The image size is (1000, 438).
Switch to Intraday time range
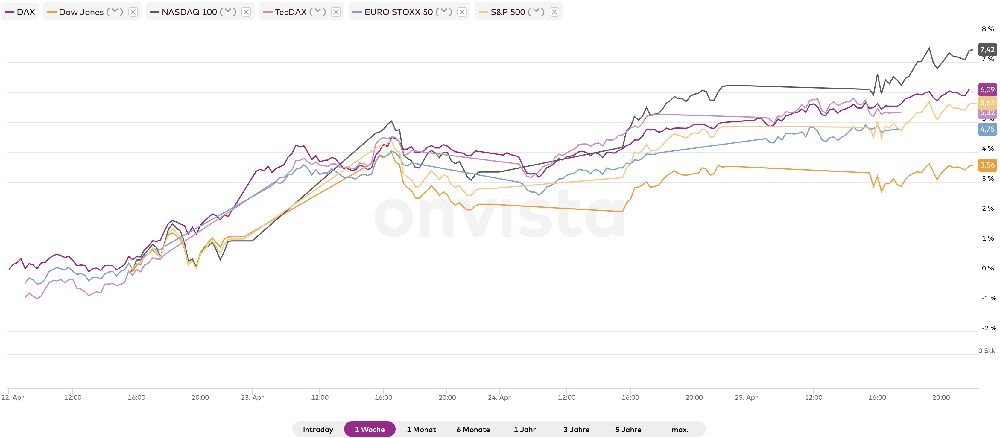tap(318, 429)
